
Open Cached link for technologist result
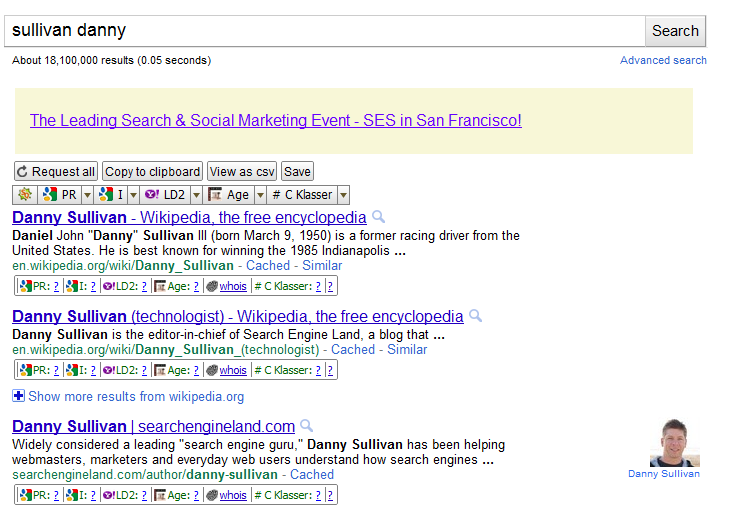point(353,349)
